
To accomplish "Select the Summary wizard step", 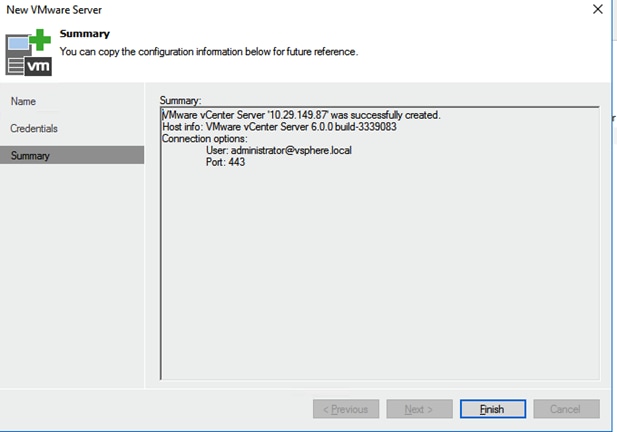I will point(72,155).
